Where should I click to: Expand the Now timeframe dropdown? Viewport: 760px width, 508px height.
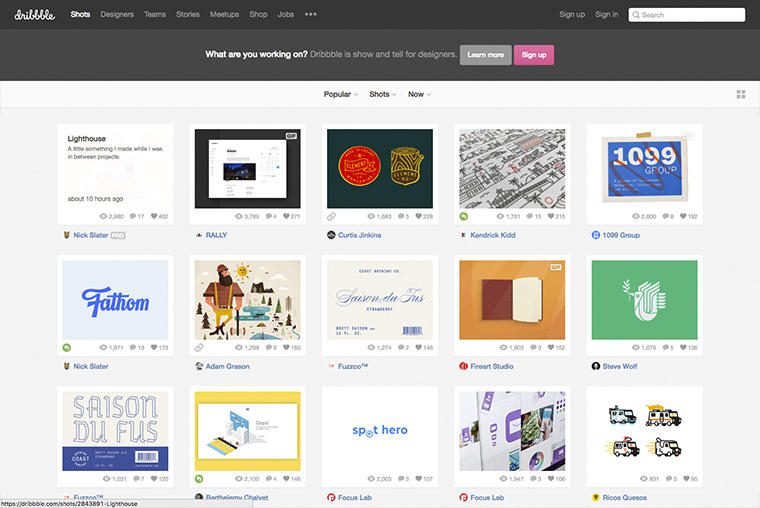click(x=419, y=94)
